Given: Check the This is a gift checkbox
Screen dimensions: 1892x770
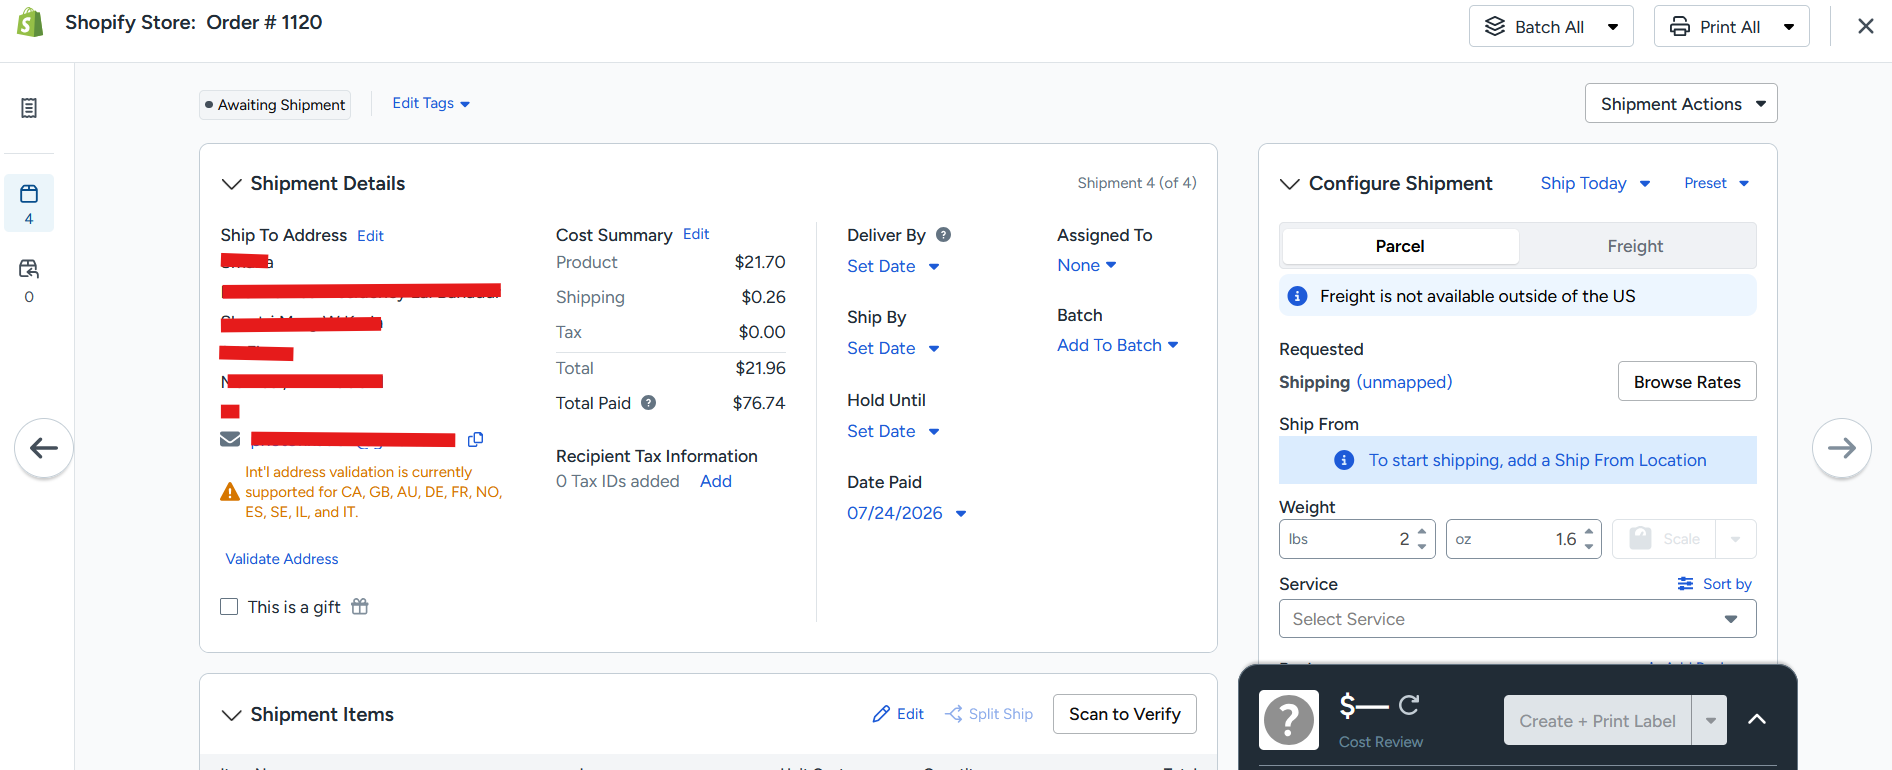Looking at the screenshot, I should (x=229, y=607).
